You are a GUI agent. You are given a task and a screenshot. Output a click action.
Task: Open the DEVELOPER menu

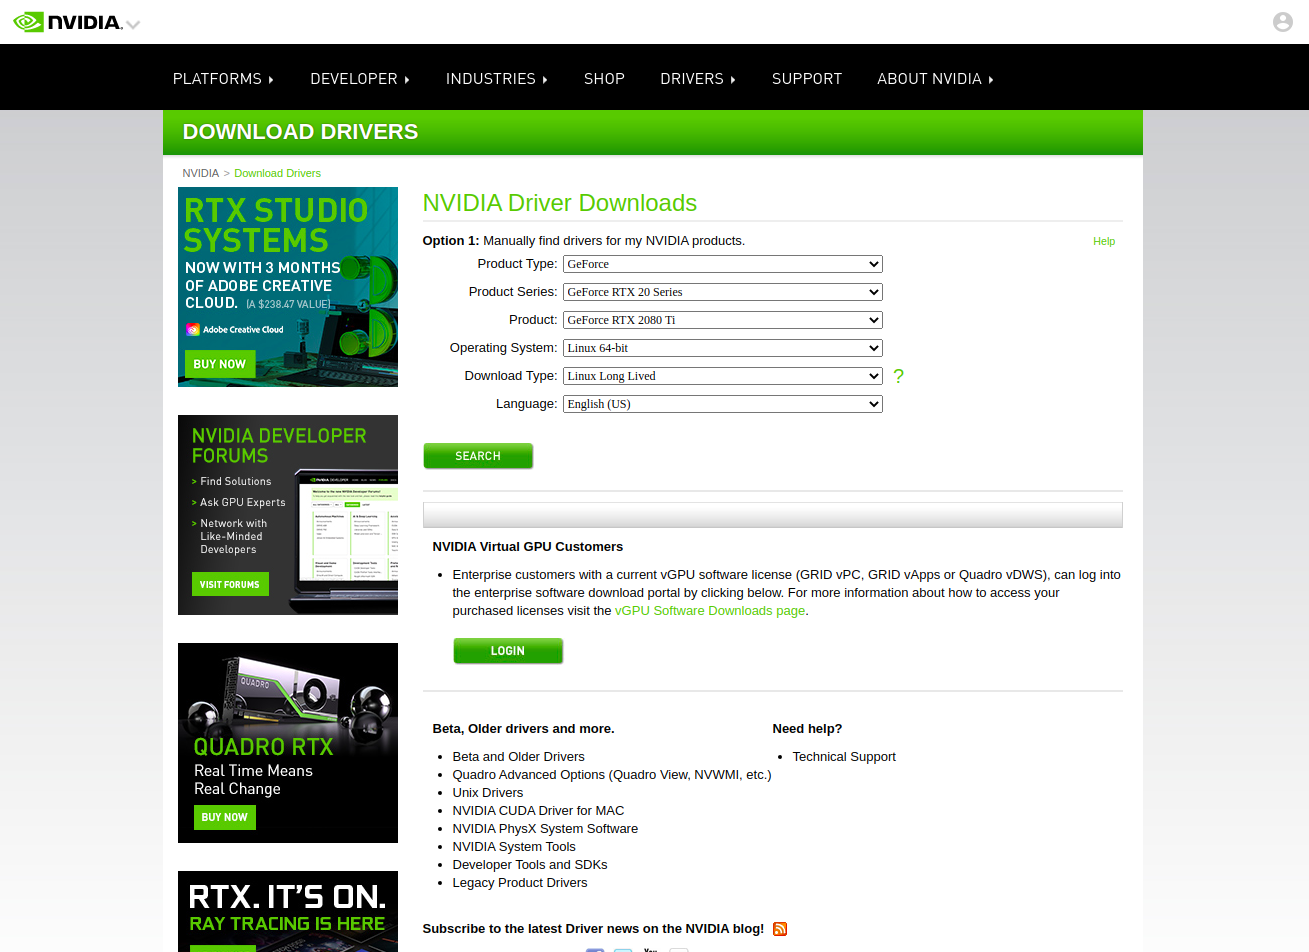point(360,79)
